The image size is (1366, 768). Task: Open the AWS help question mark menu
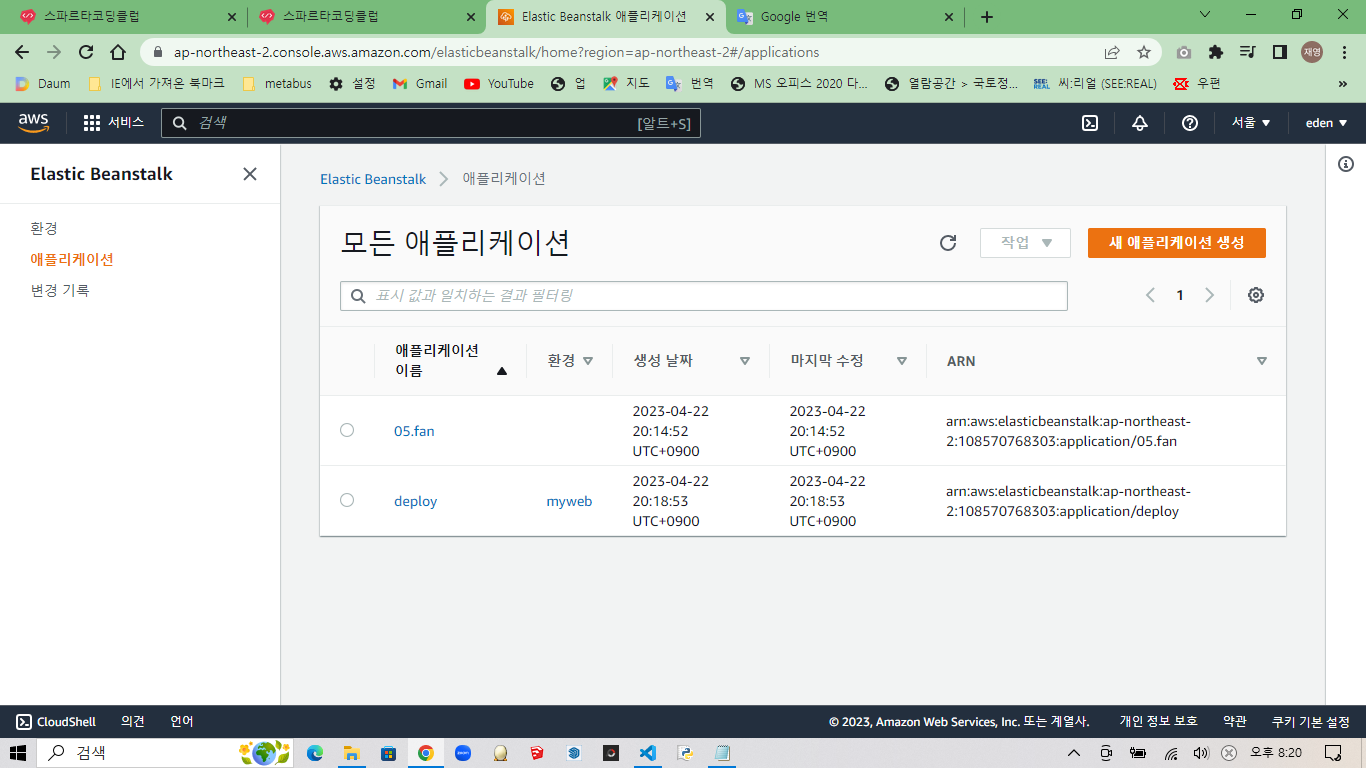1190,123
